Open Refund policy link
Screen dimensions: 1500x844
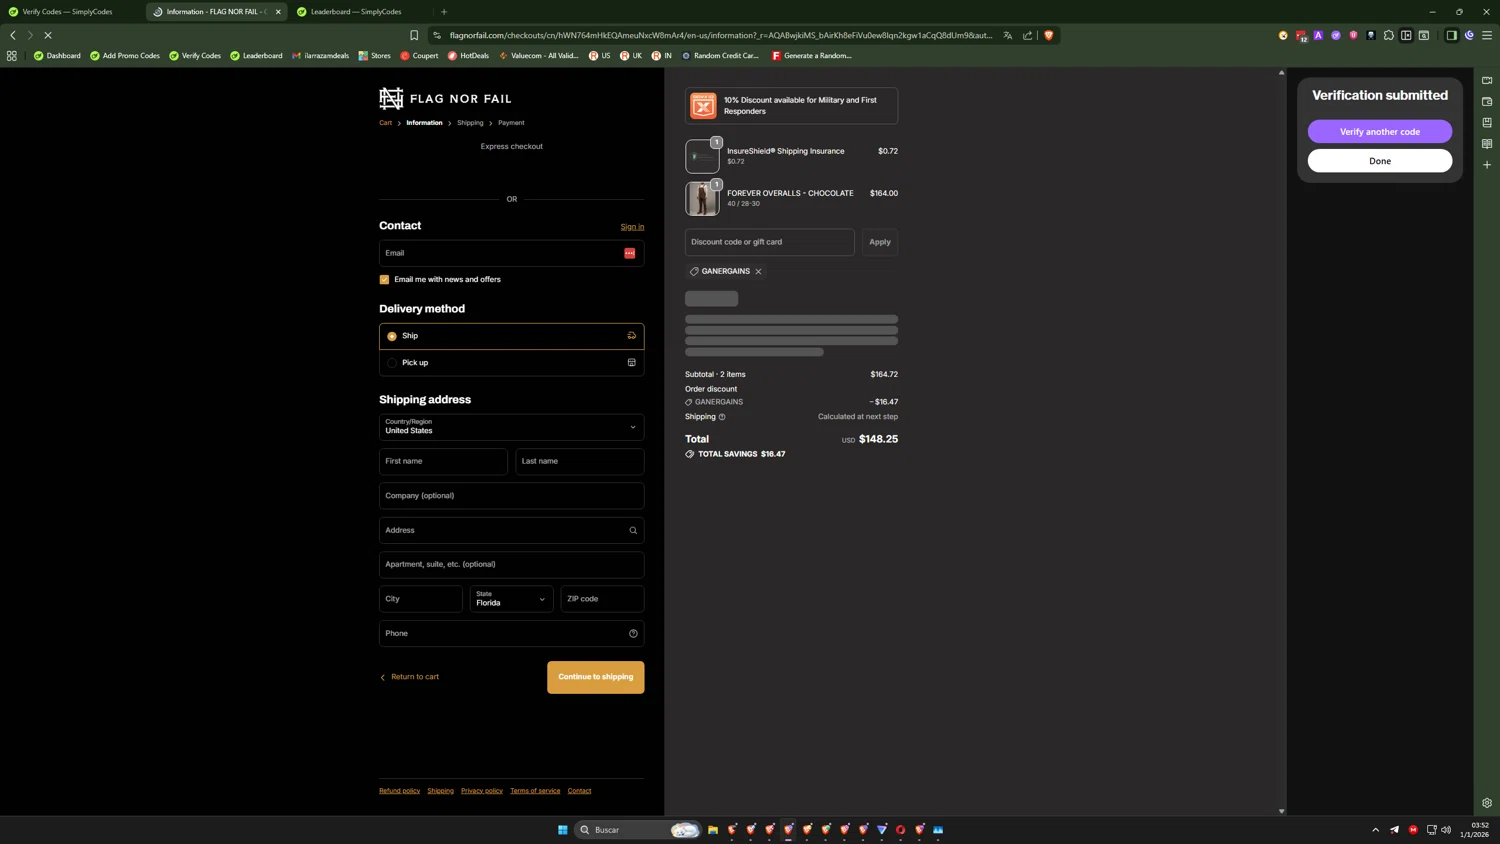[x=399, y=791]
